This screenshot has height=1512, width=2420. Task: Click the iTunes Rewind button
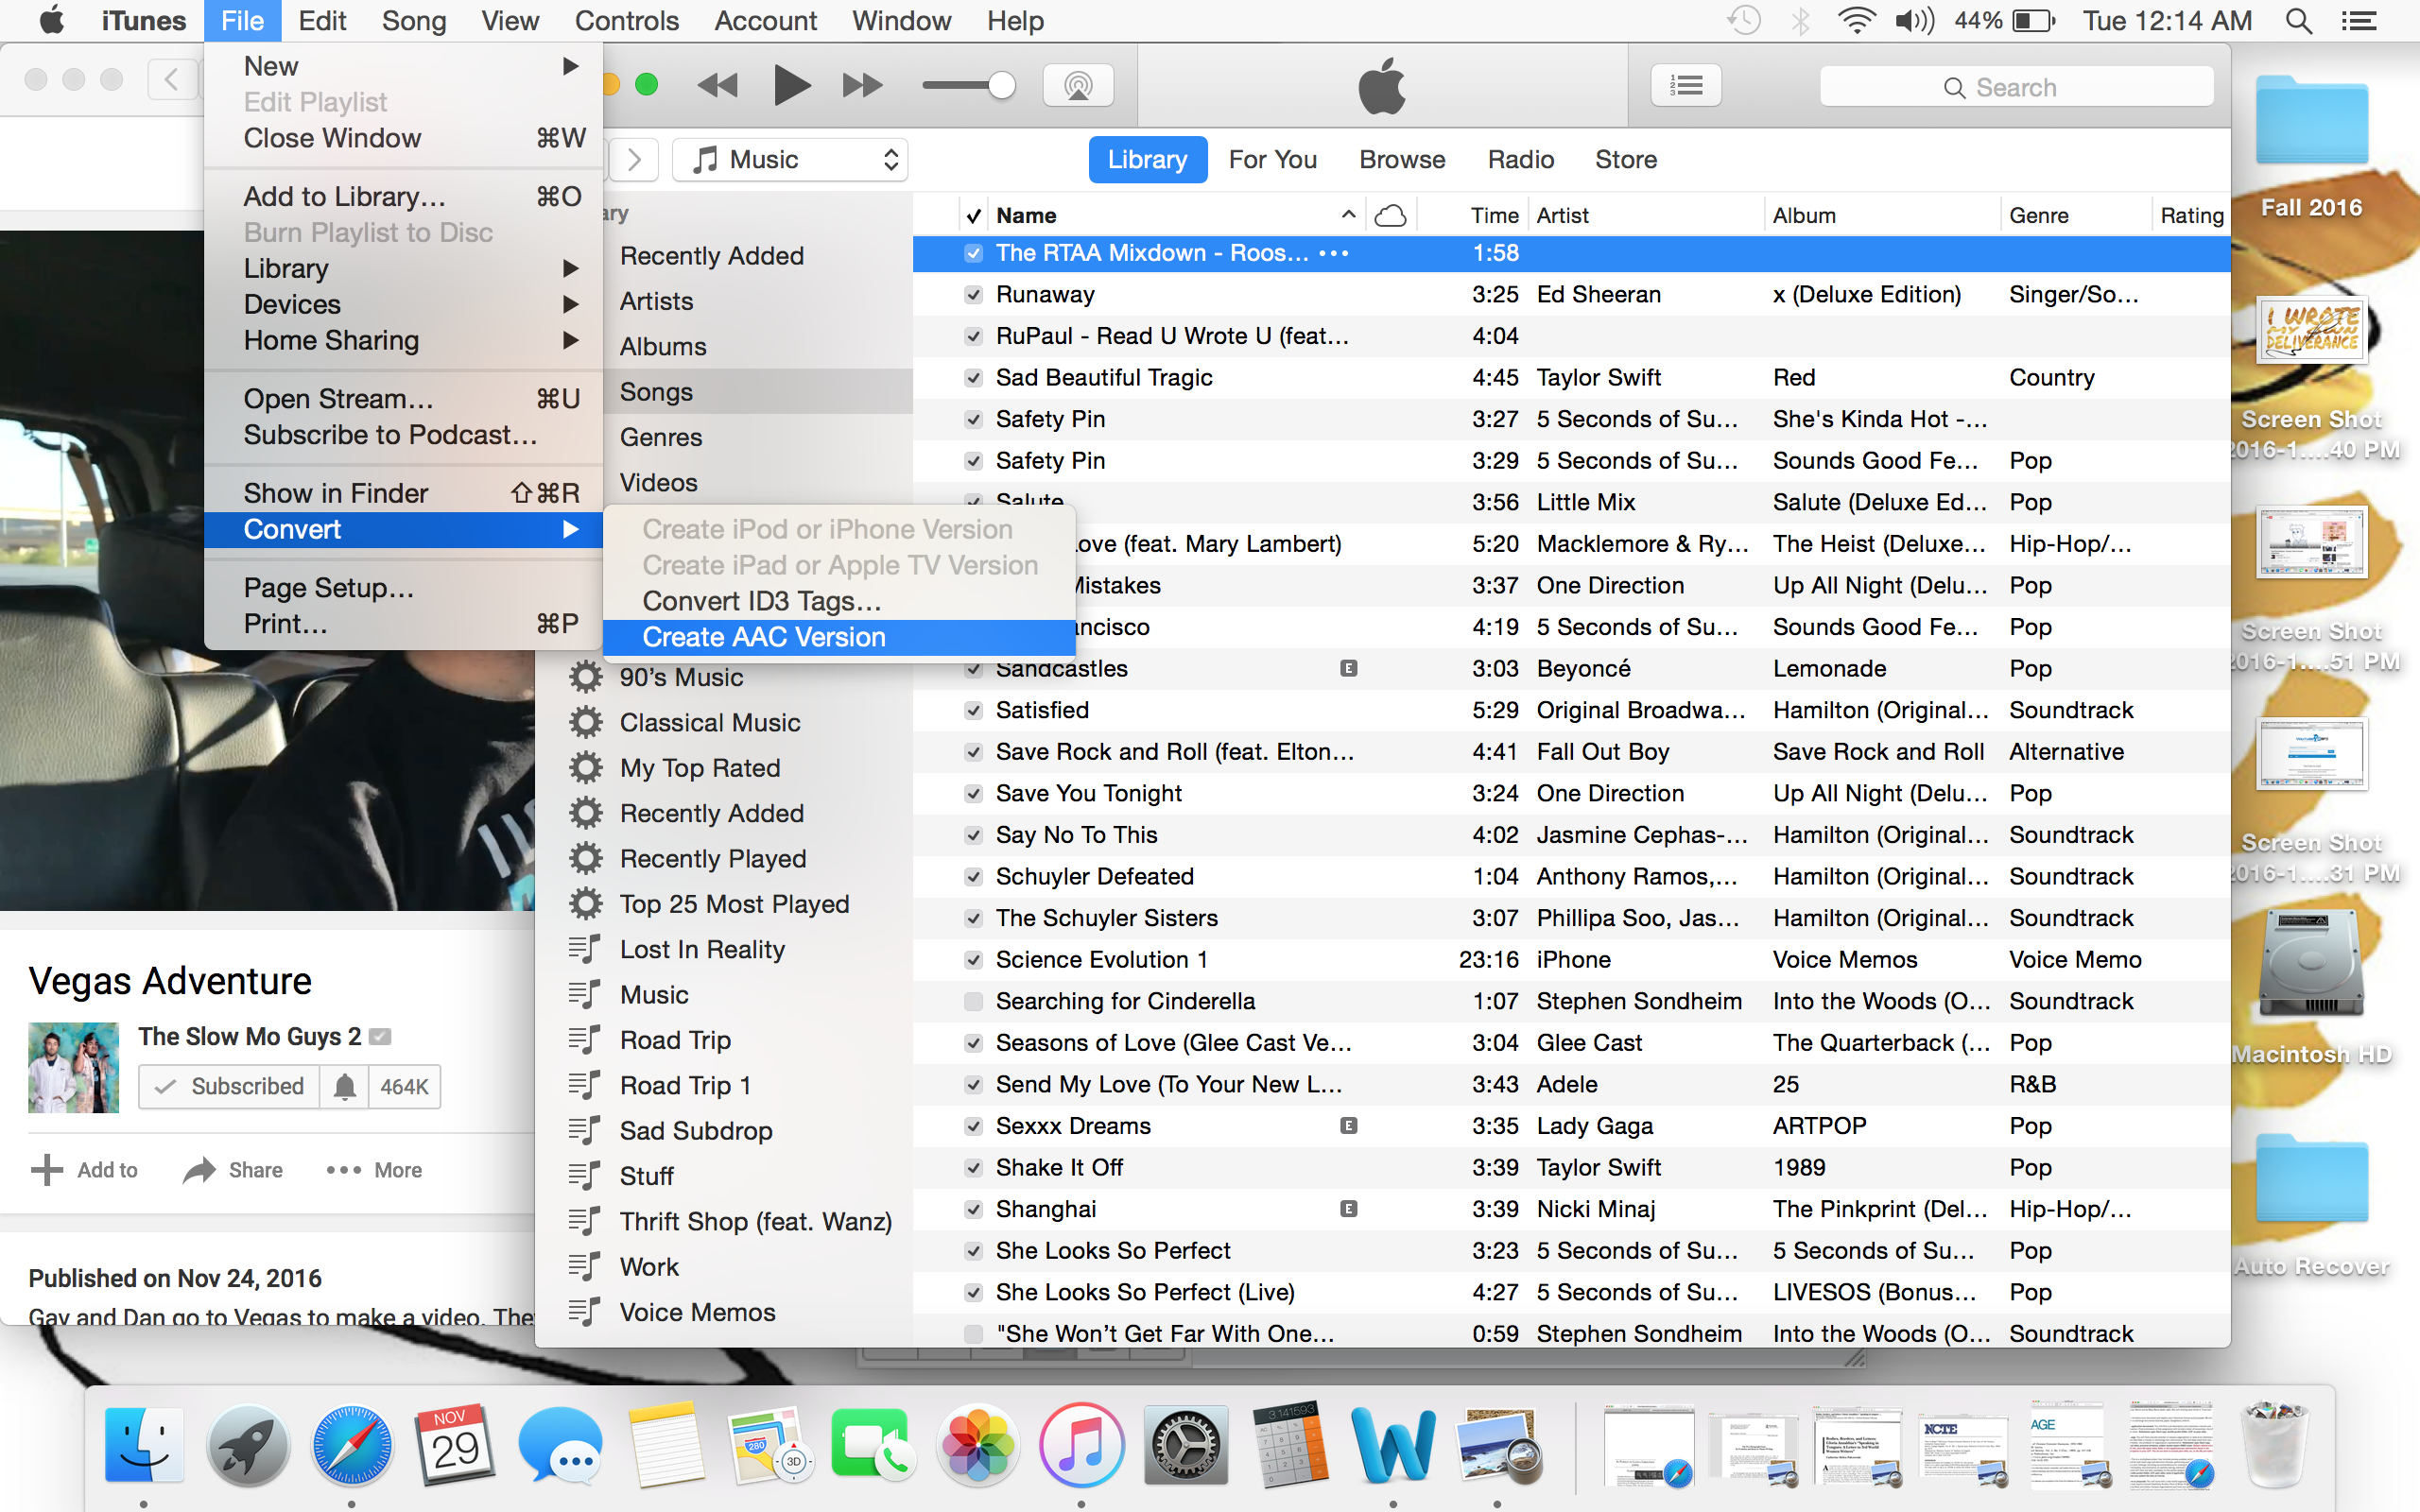(717, 83)
